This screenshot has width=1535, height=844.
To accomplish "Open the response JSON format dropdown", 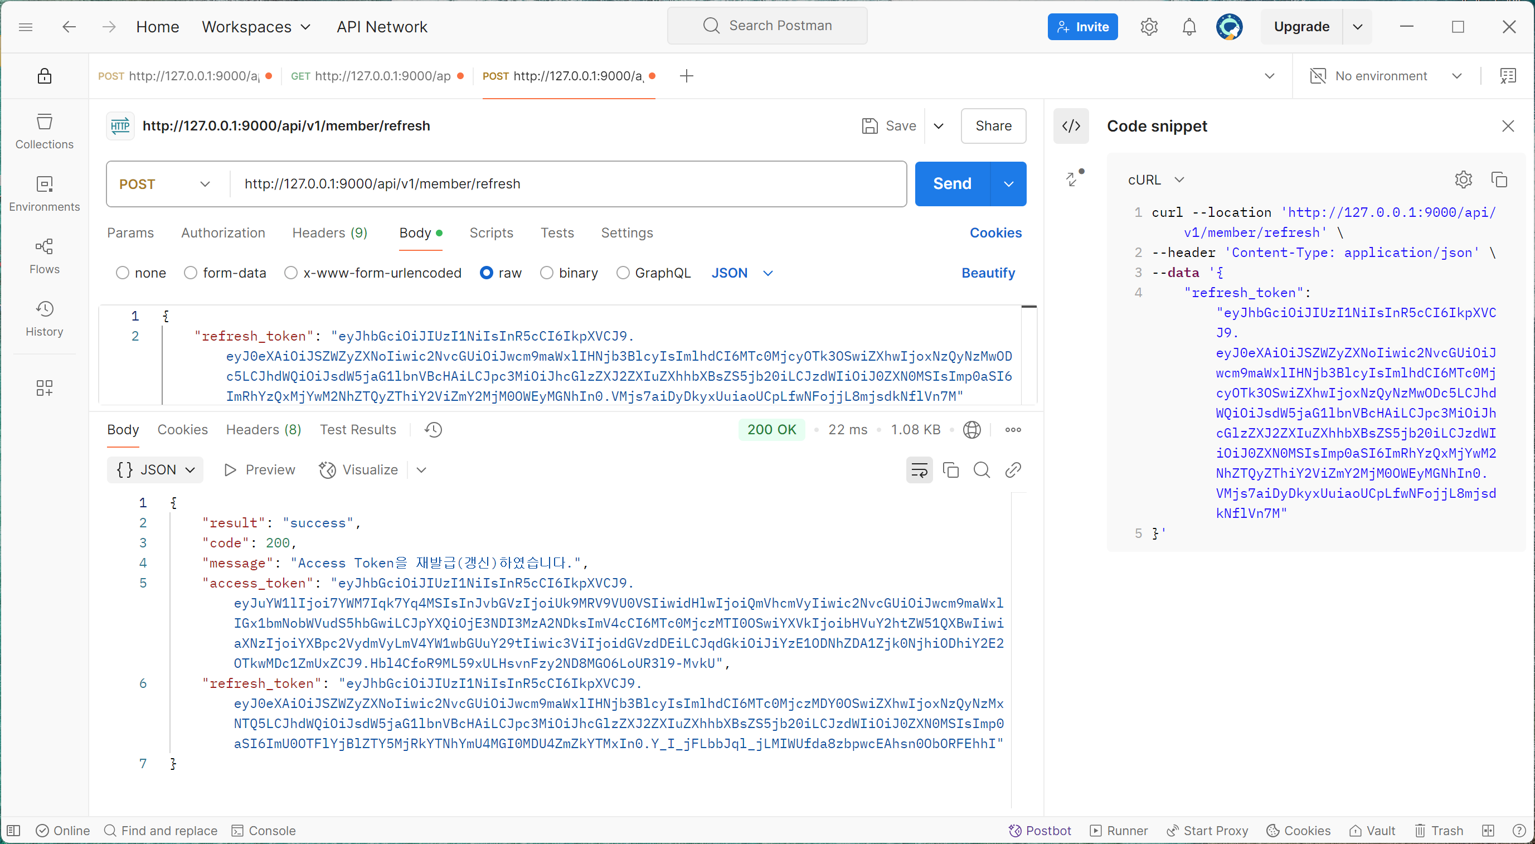I will pos(155,470).
